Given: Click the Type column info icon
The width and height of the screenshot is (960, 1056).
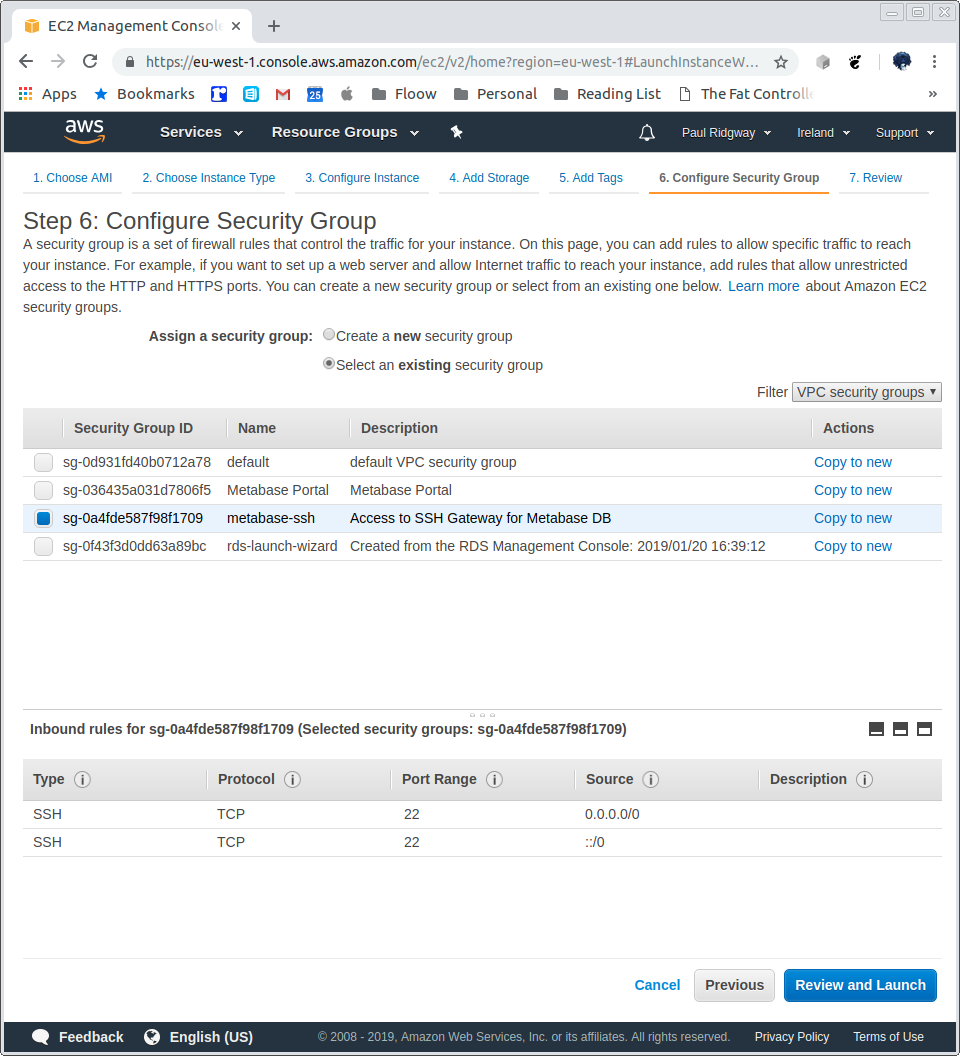Looking at the screenshot, I should (x=82, y=780).
